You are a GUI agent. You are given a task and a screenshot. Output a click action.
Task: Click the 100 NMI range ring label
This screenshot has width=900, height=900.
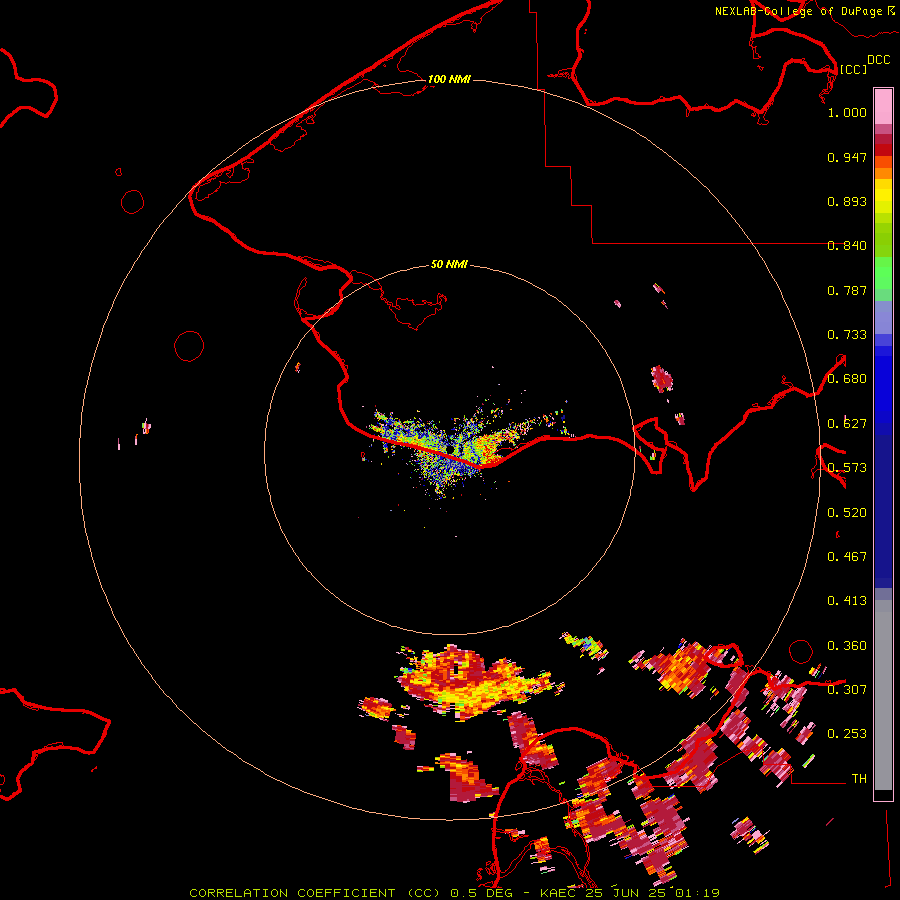449,79
